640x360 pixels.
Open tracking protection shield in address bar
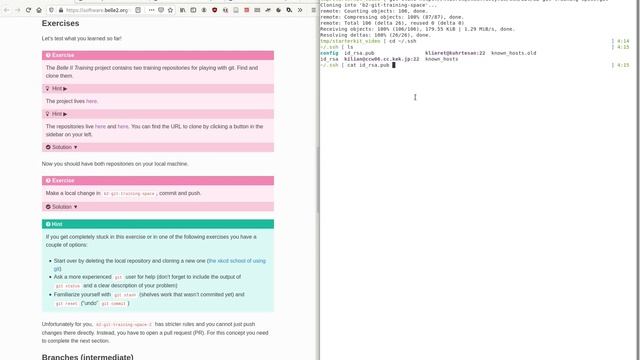coord(51,10)
